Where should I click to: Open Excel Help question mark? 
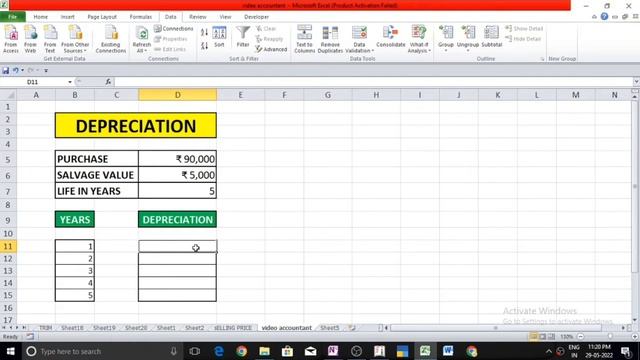[x=604, y=17]
